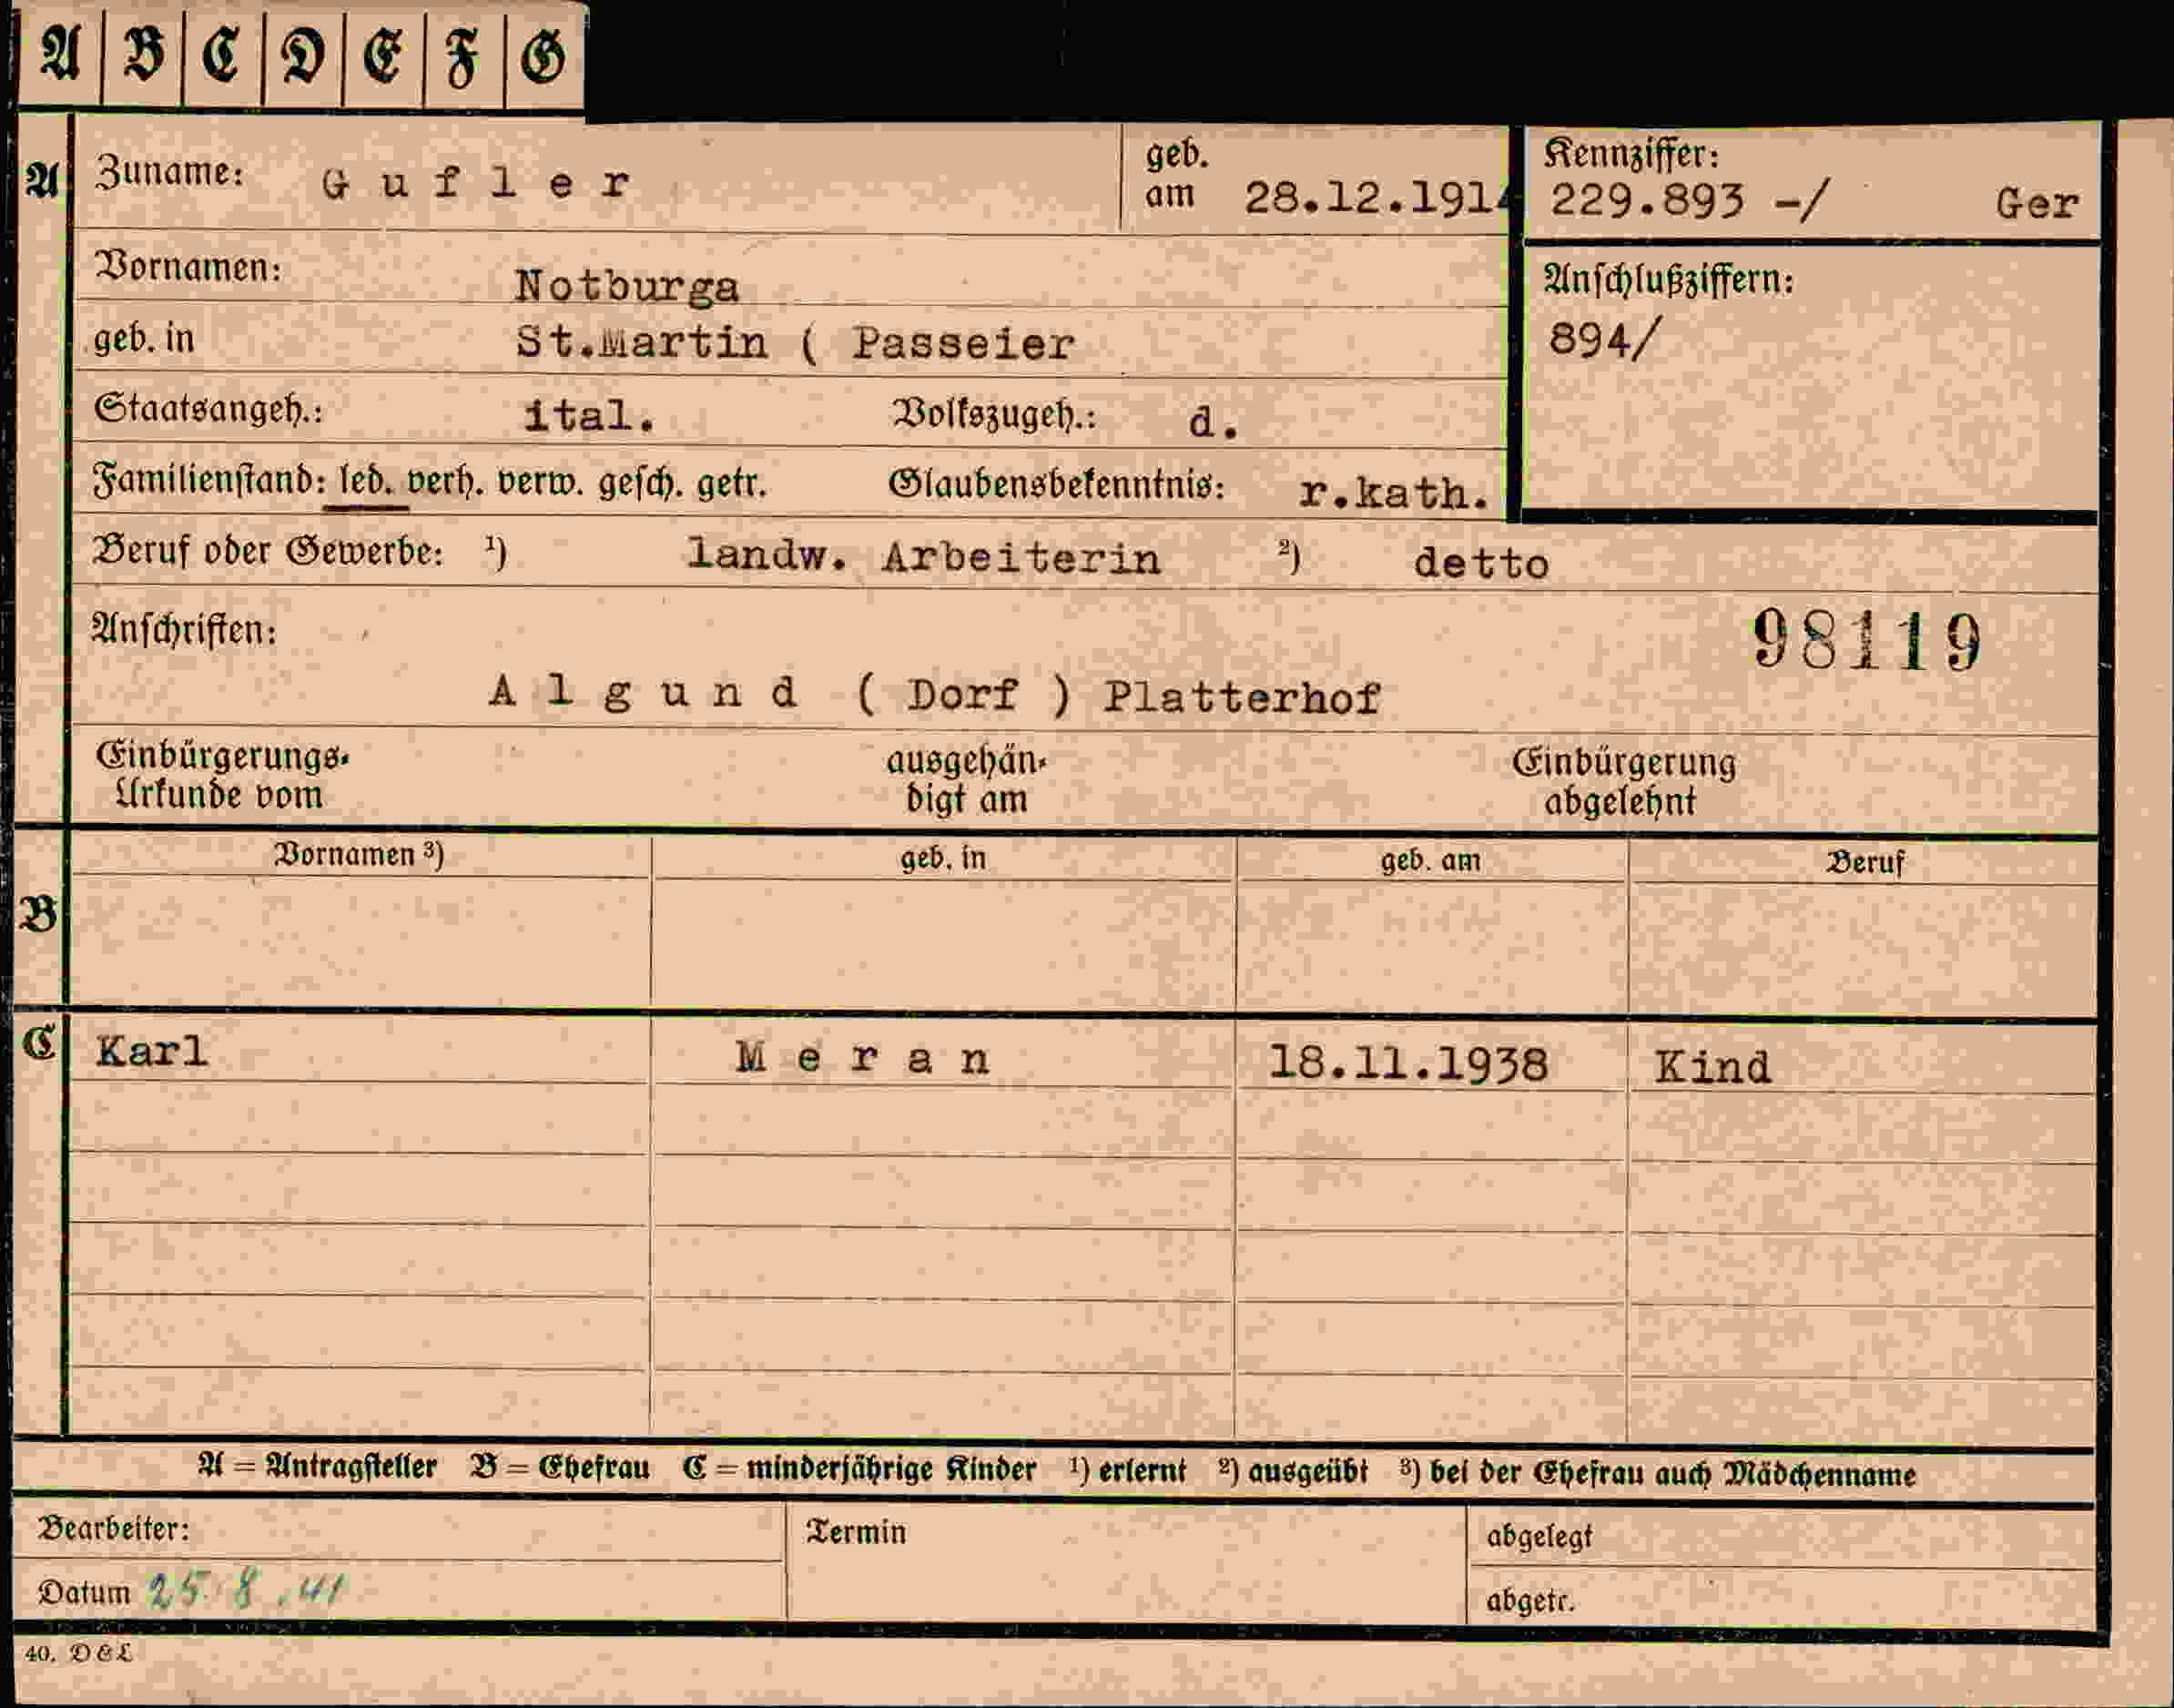Screen dimensions: 2174x1708
Task: Click child's occupation 'Kind'
Action: [x=1712, y=1067]
